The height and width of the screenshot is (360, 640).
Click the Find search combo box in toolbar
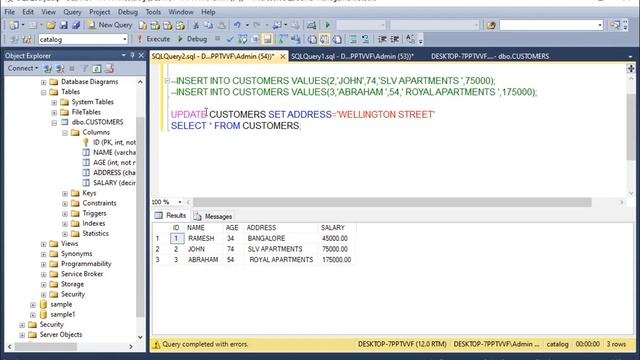tap(551, 25)
